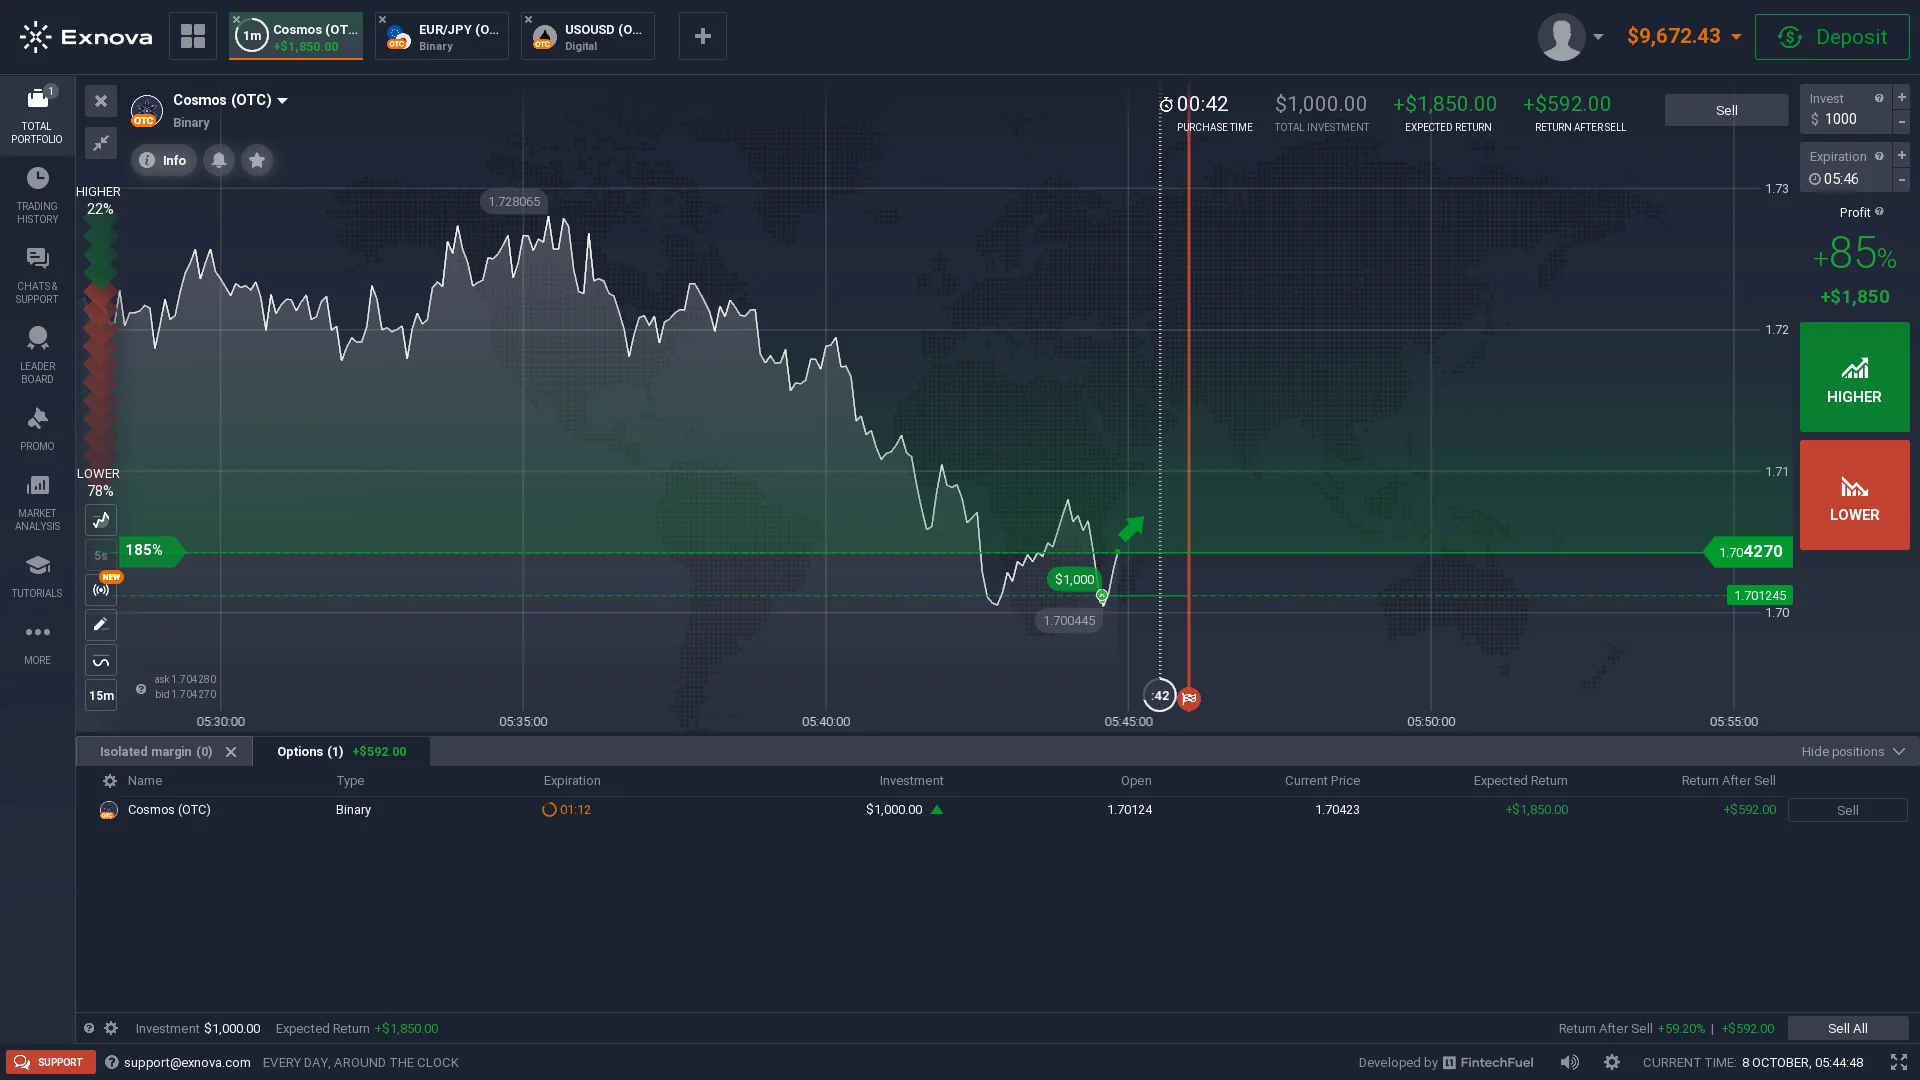Increase expiration time with plus

[1901, 155]
